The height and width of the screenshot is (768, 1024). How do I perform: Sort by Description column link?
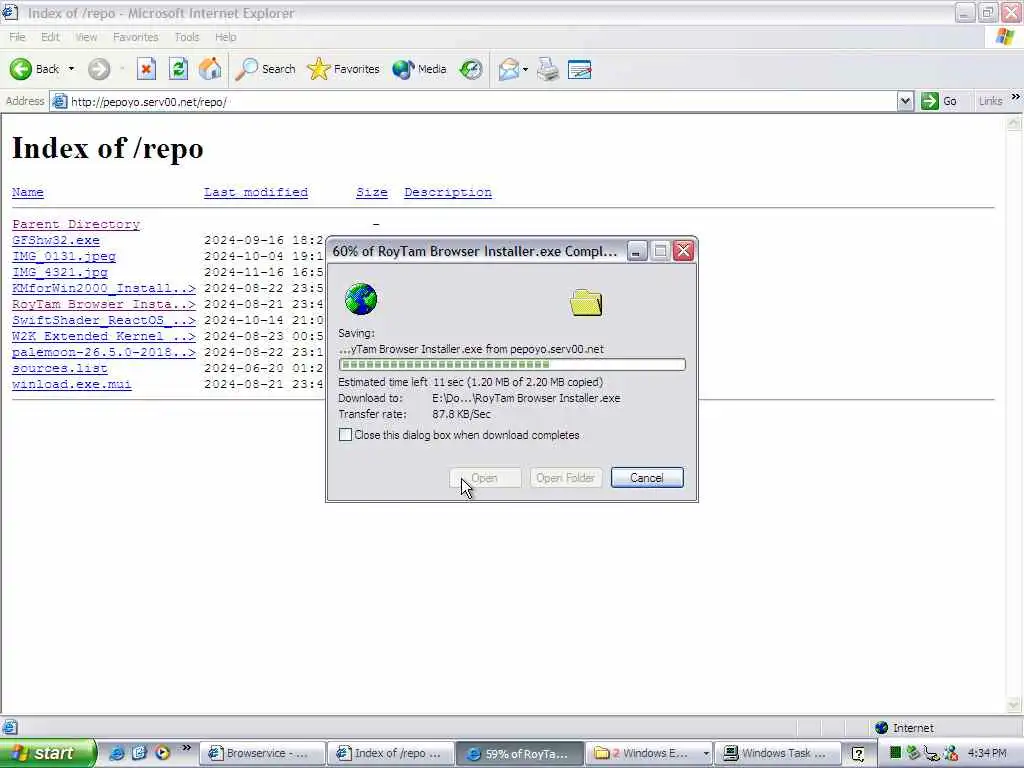click(x=448, y=192)
